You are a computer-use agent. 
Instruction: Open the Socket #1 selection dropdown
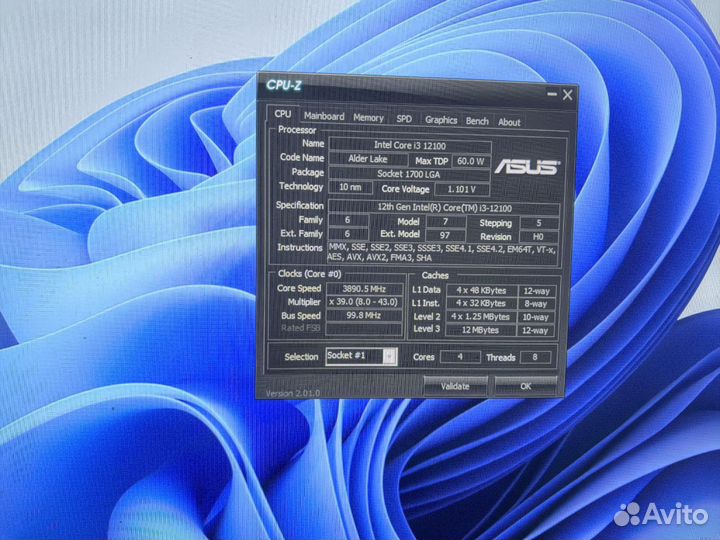pos(390,356)
